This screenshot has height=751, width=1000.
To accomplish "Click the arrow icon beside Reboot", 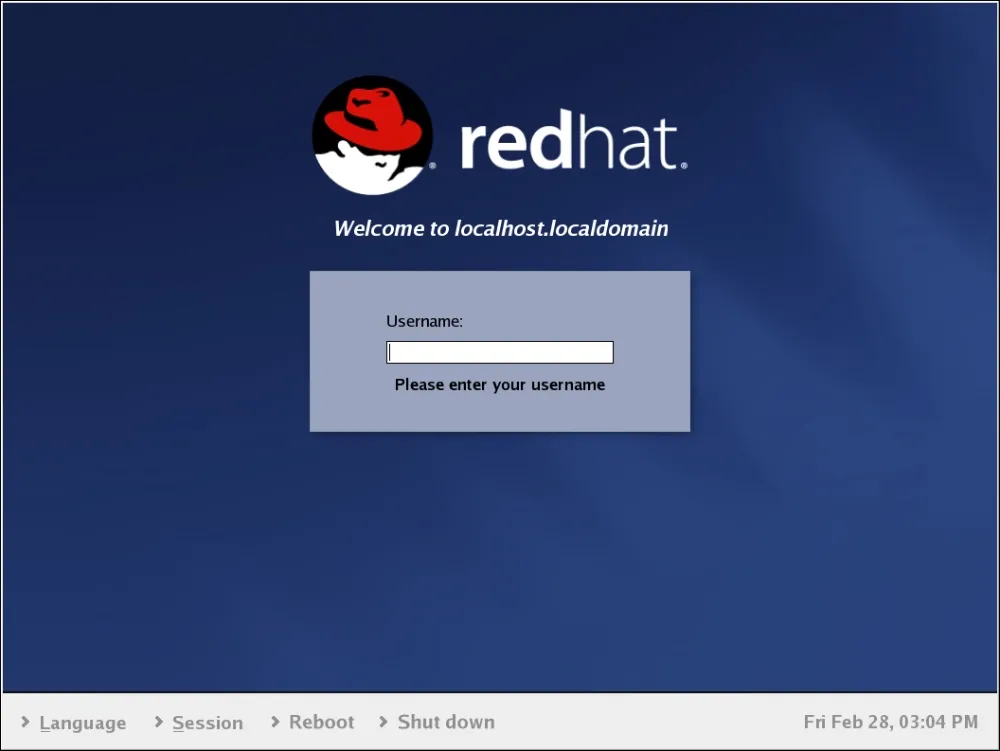I will pos(275,722).
